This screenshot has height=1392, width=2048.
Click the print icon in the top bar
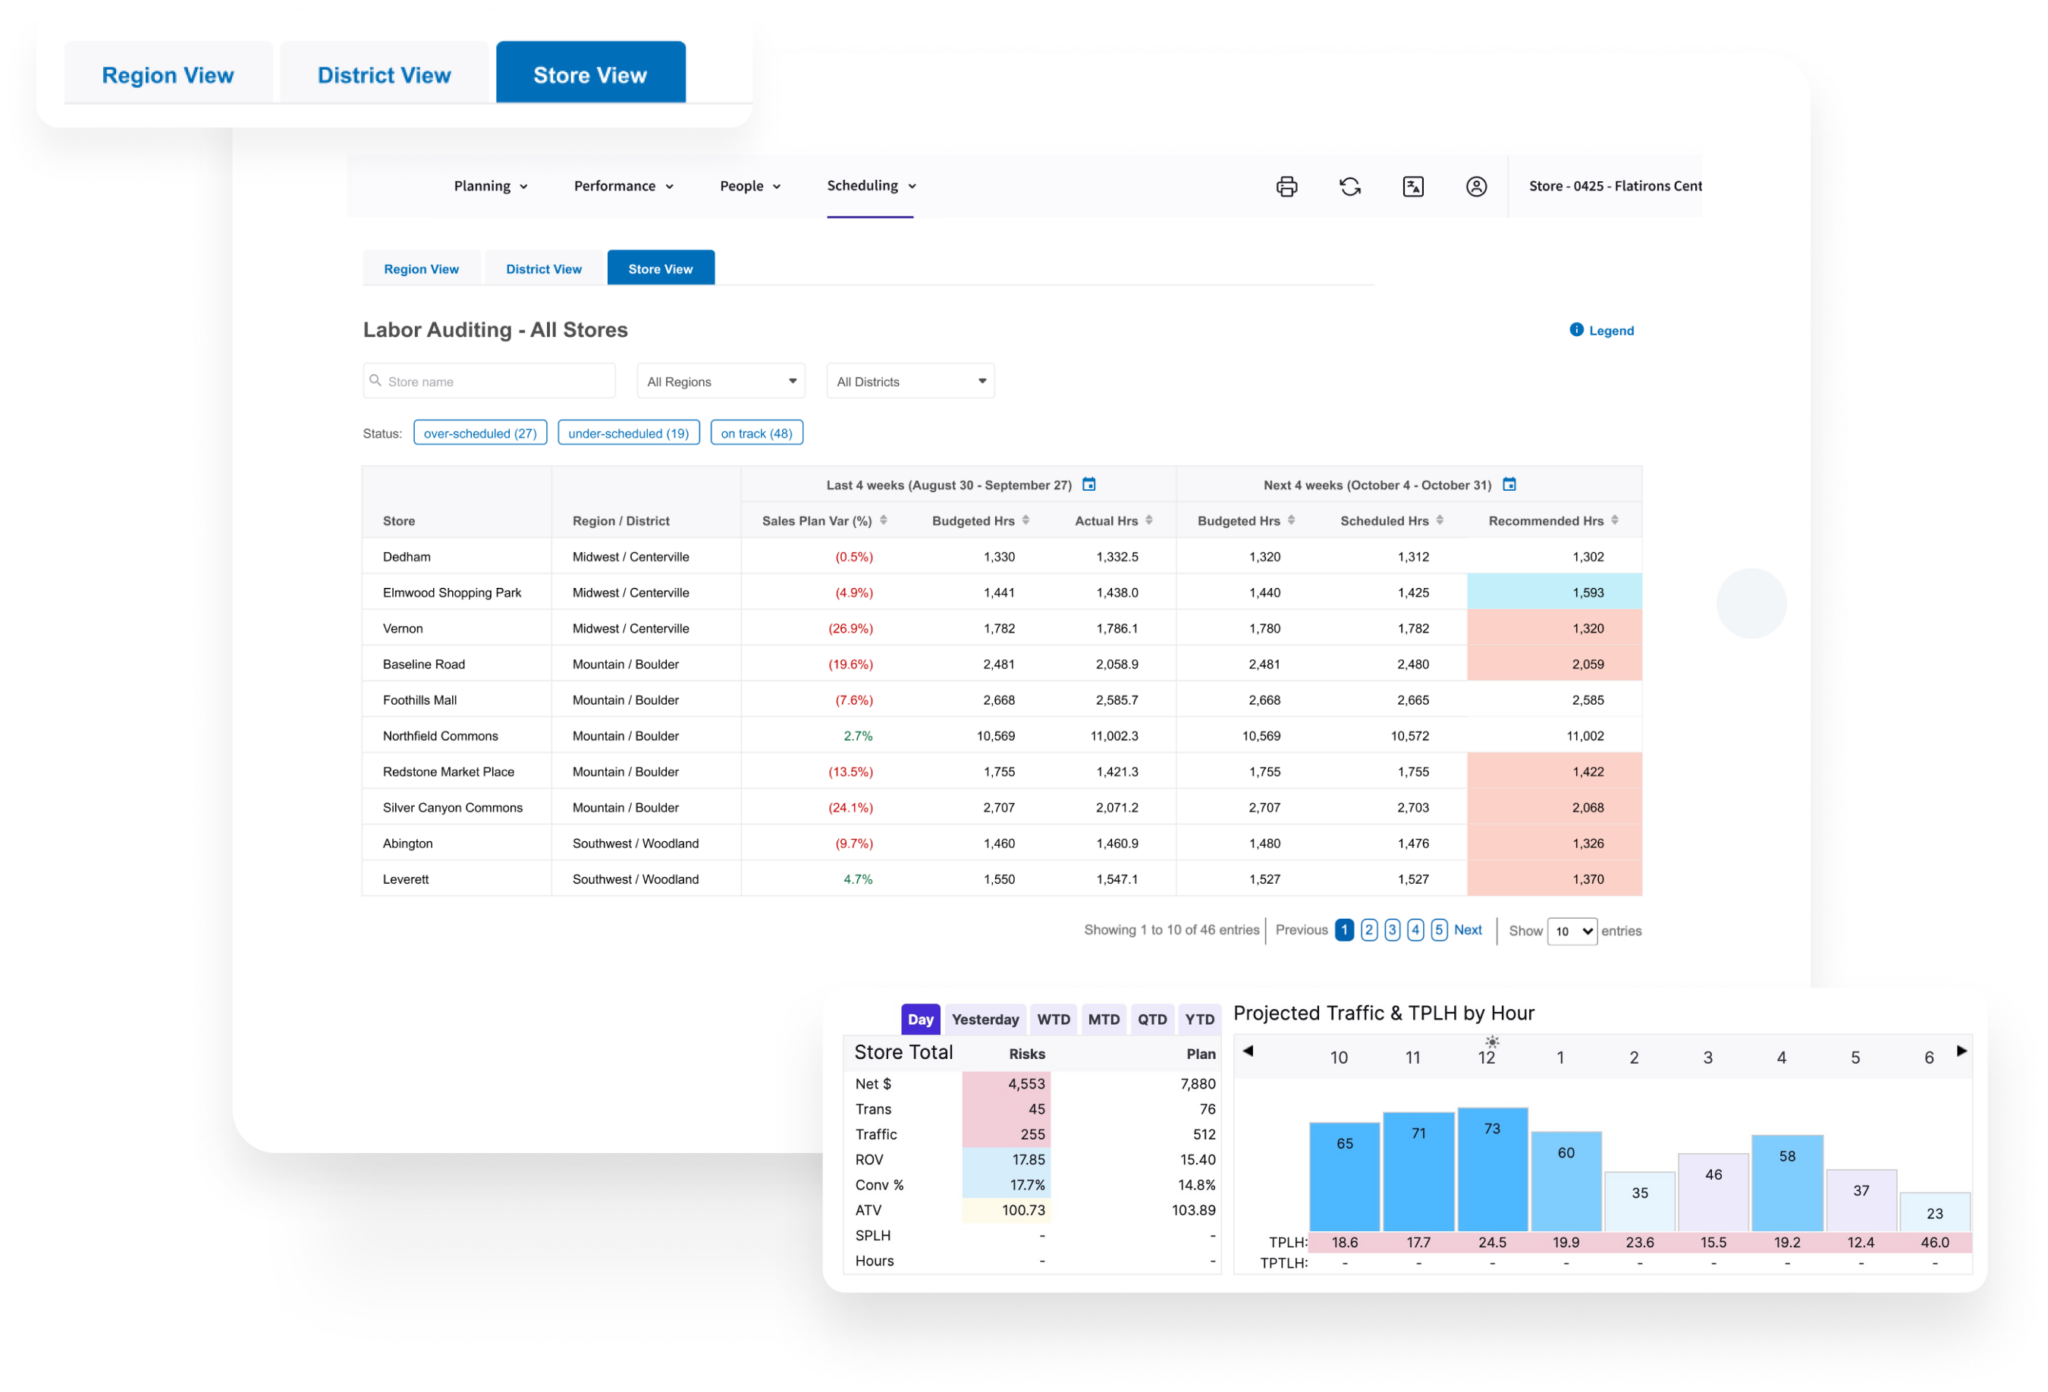pos(1286,186)
